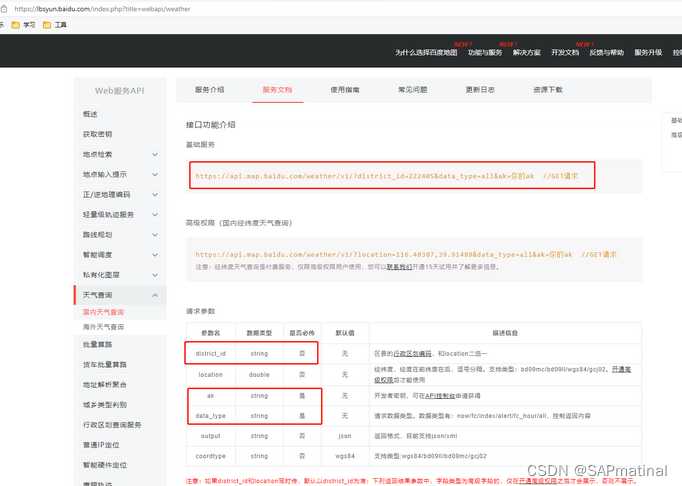Switch to the 更新日志 tab
The image size is (682, 486).
click(x=480, y=90)
